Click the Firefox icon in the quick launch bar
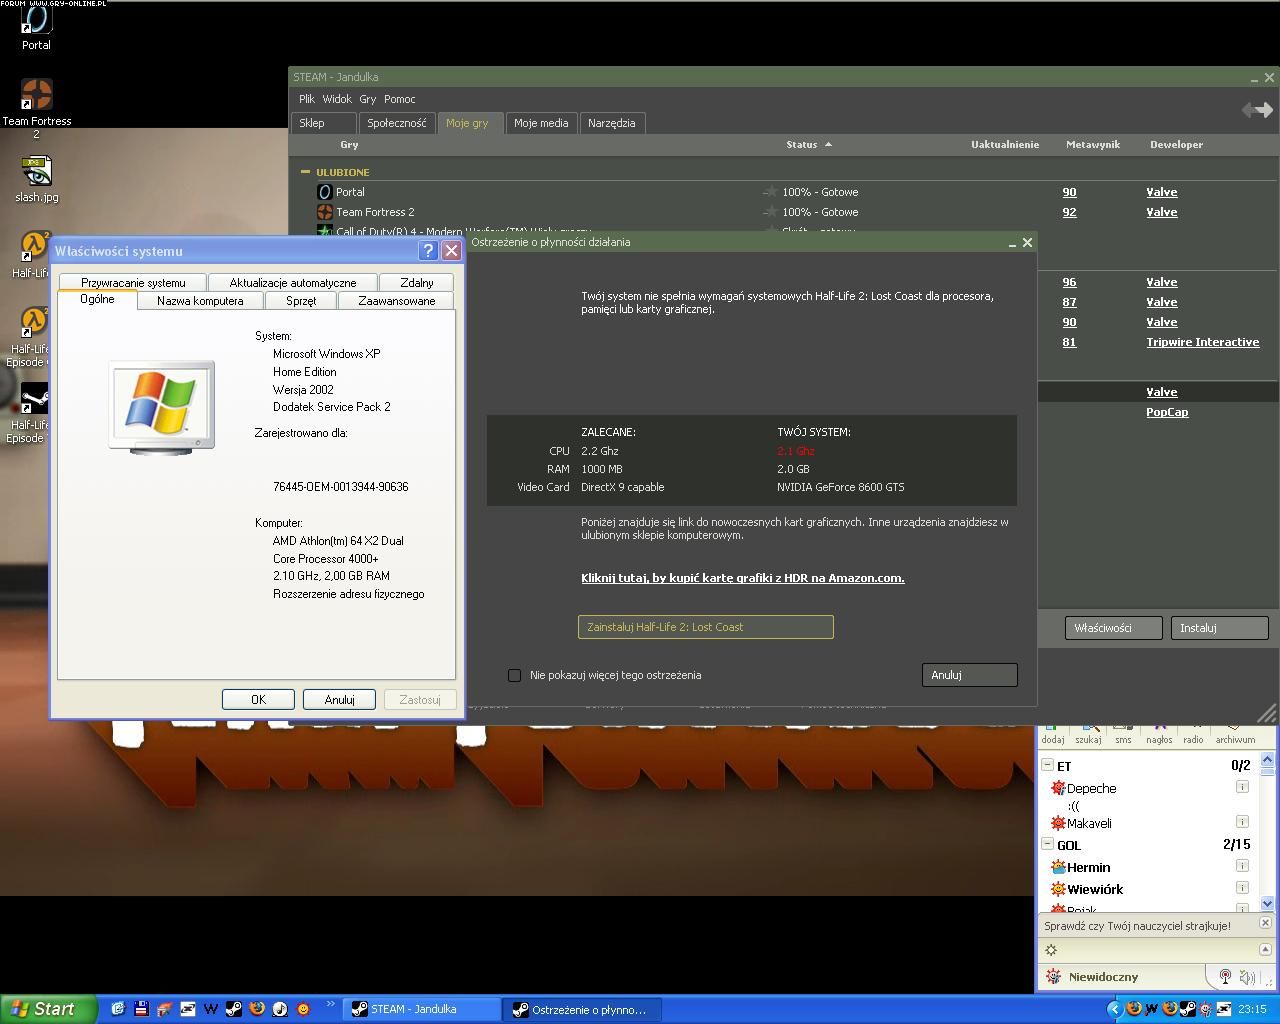This screenshot has height=1024, width=1280. click(x=257, y=1009)
